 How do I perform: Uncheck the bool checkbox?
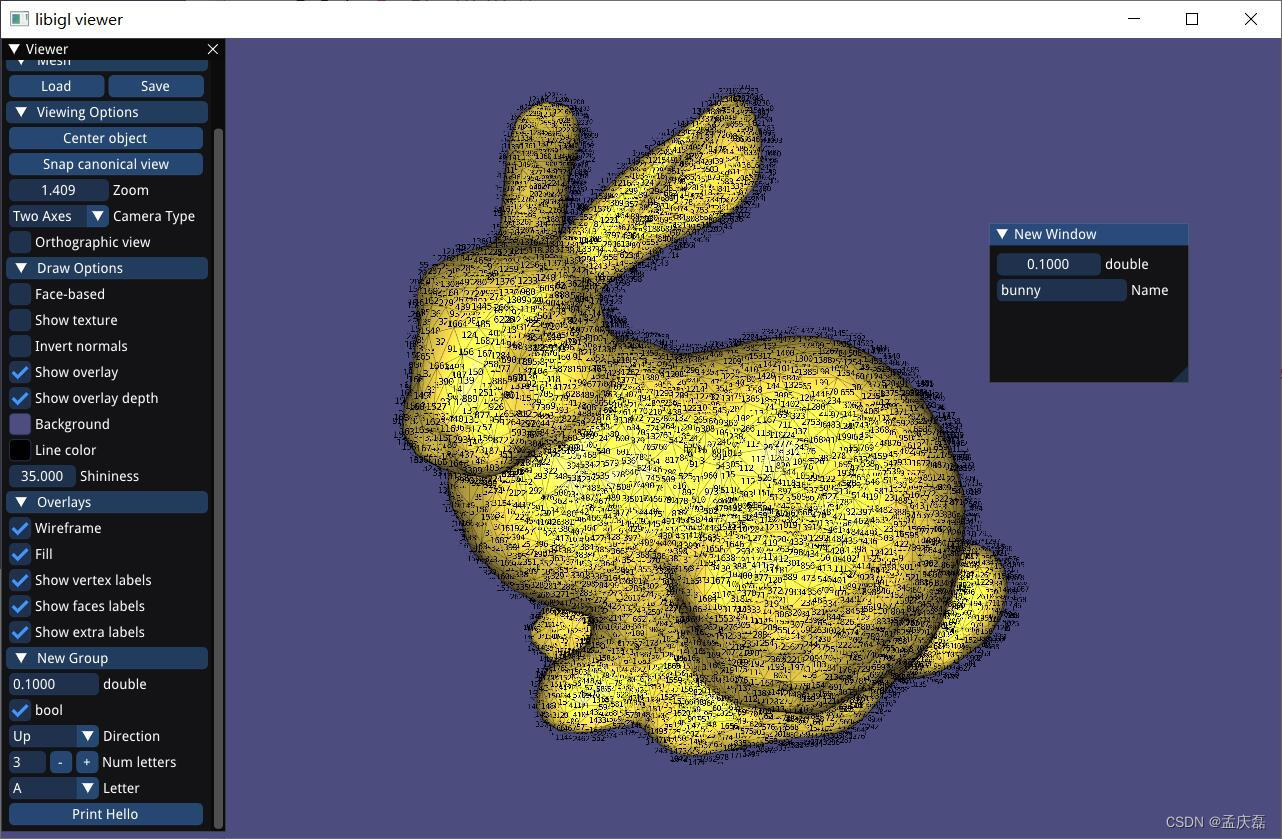point(20,710)
